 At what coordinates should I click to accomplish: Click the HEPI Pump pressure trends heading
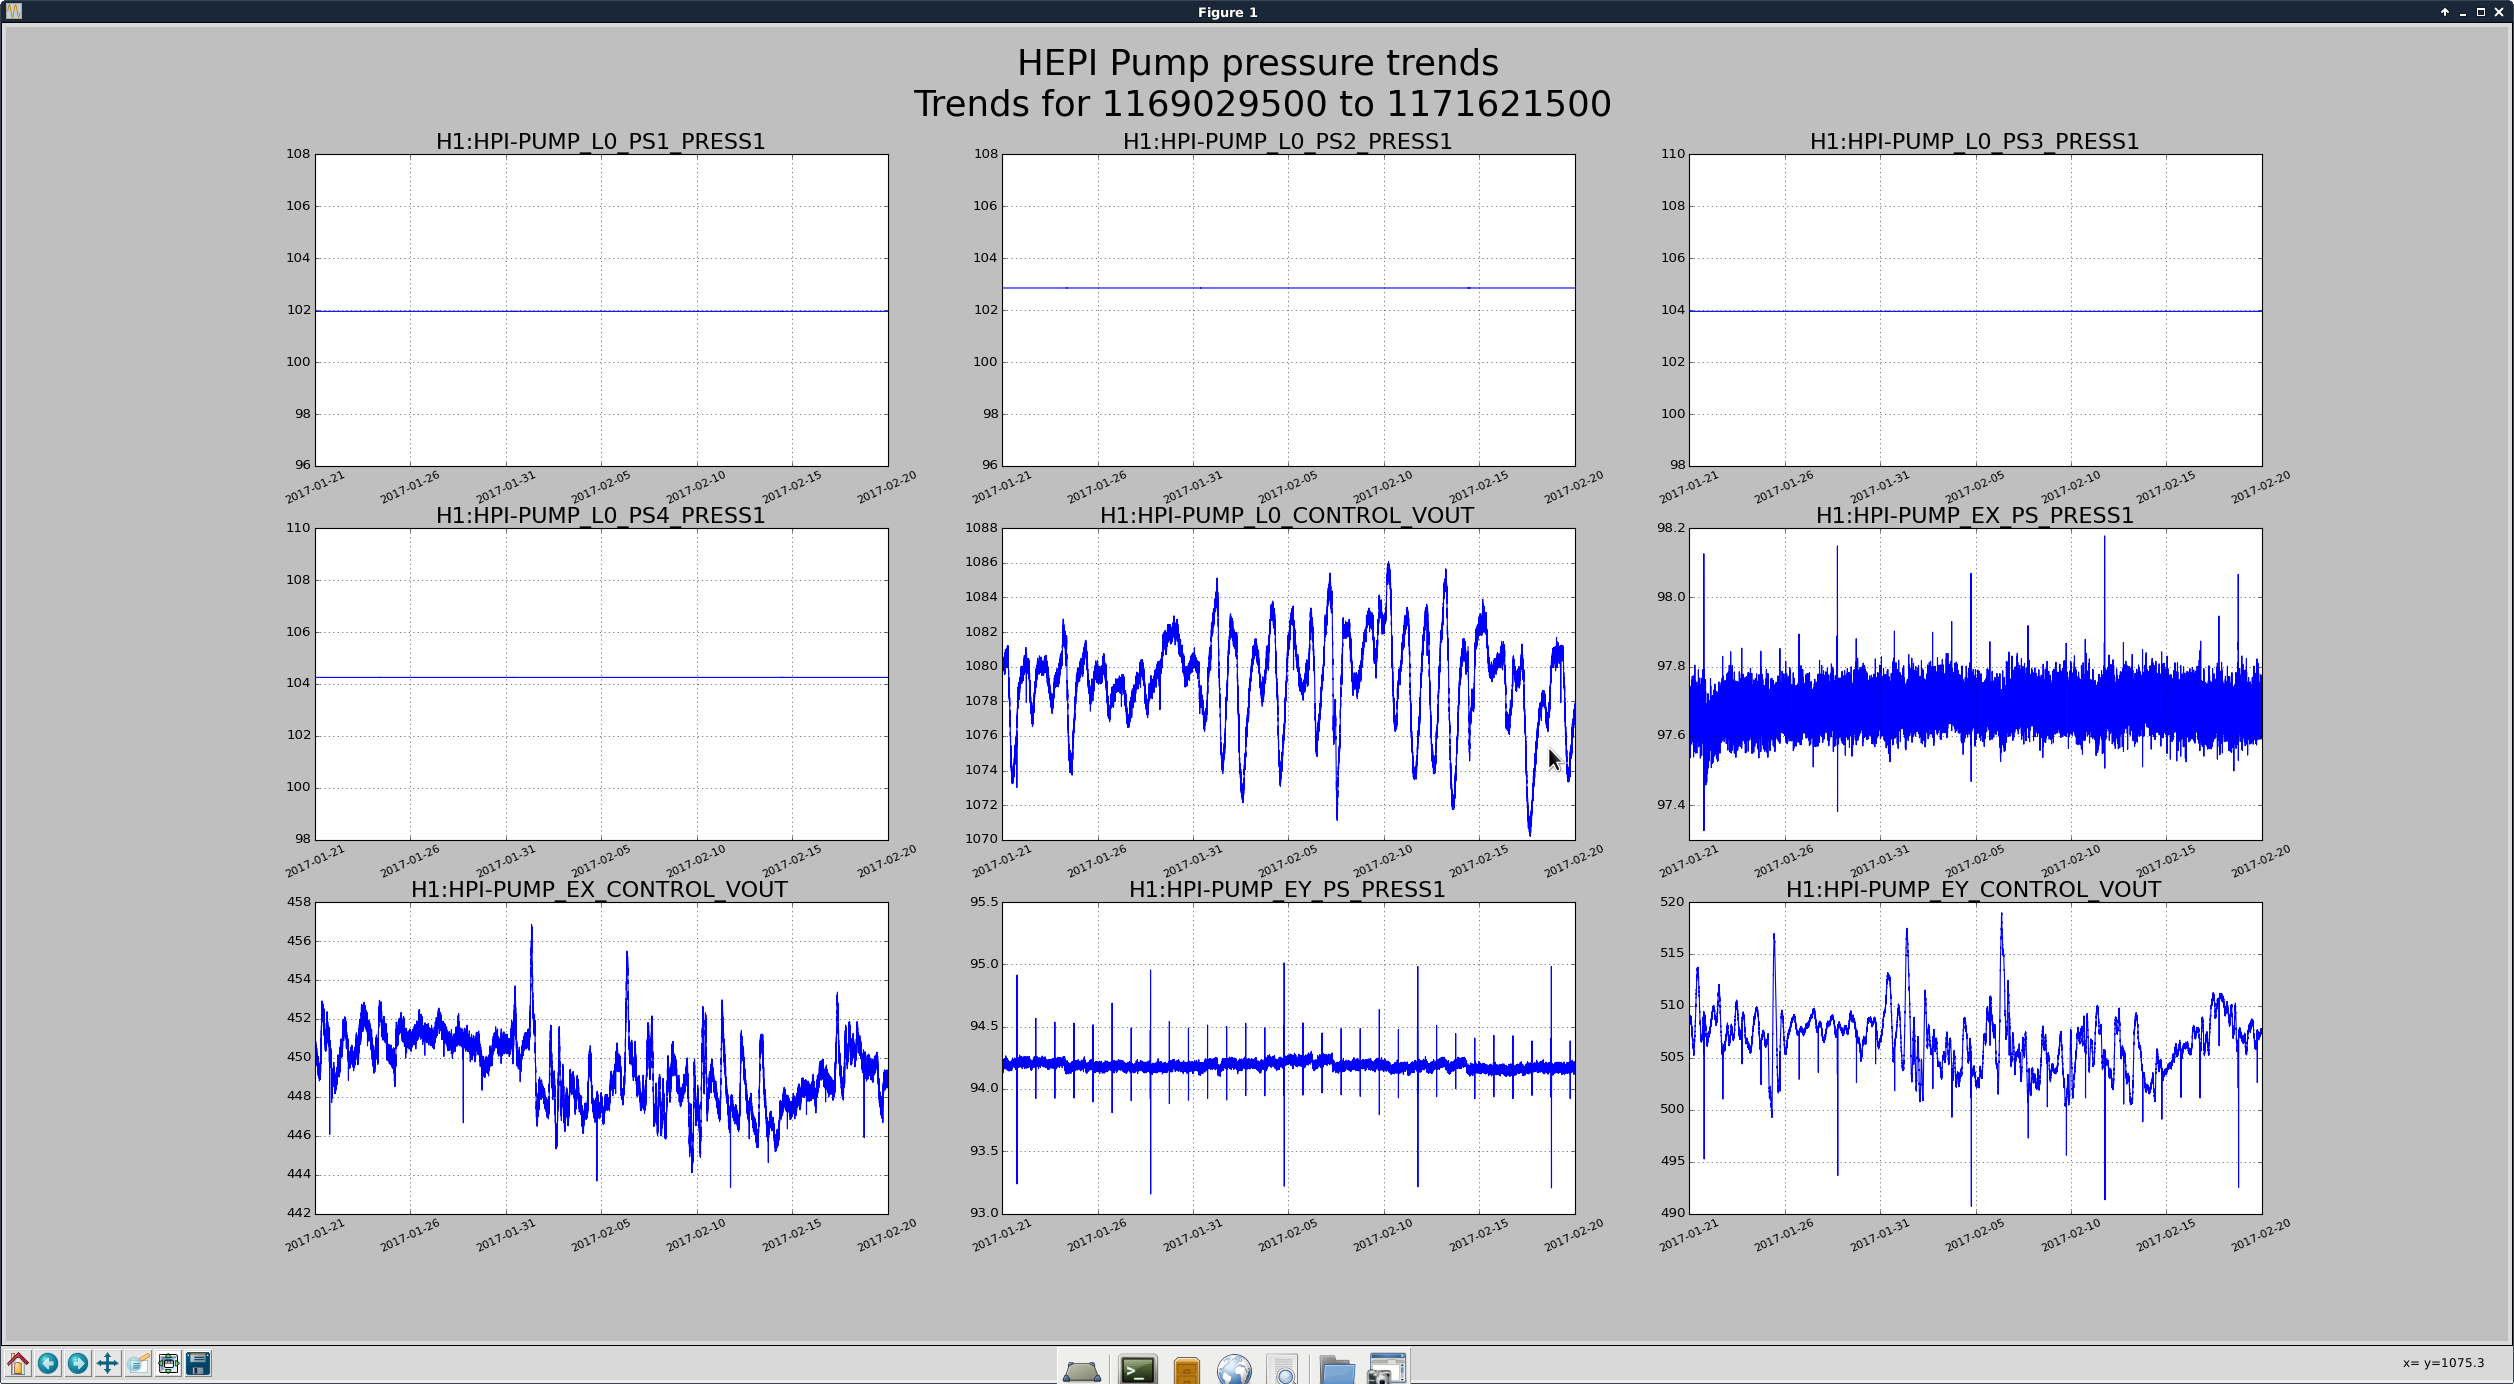point(1258,63)
